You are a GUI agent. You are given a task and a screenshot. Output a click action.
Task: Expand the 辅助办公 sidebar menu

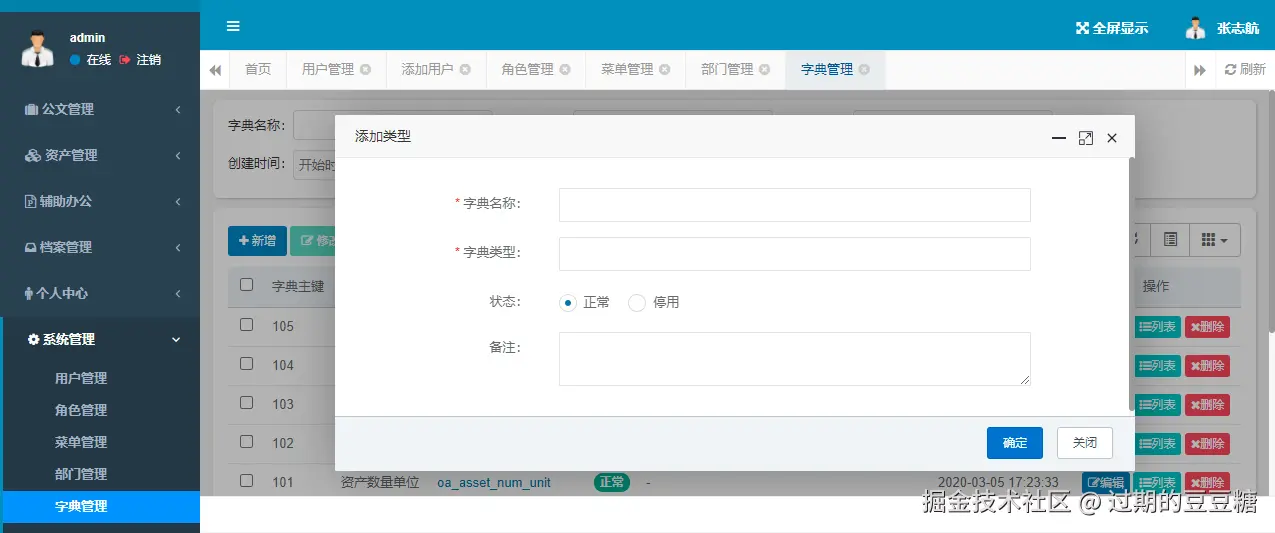[x=100, y=201]
